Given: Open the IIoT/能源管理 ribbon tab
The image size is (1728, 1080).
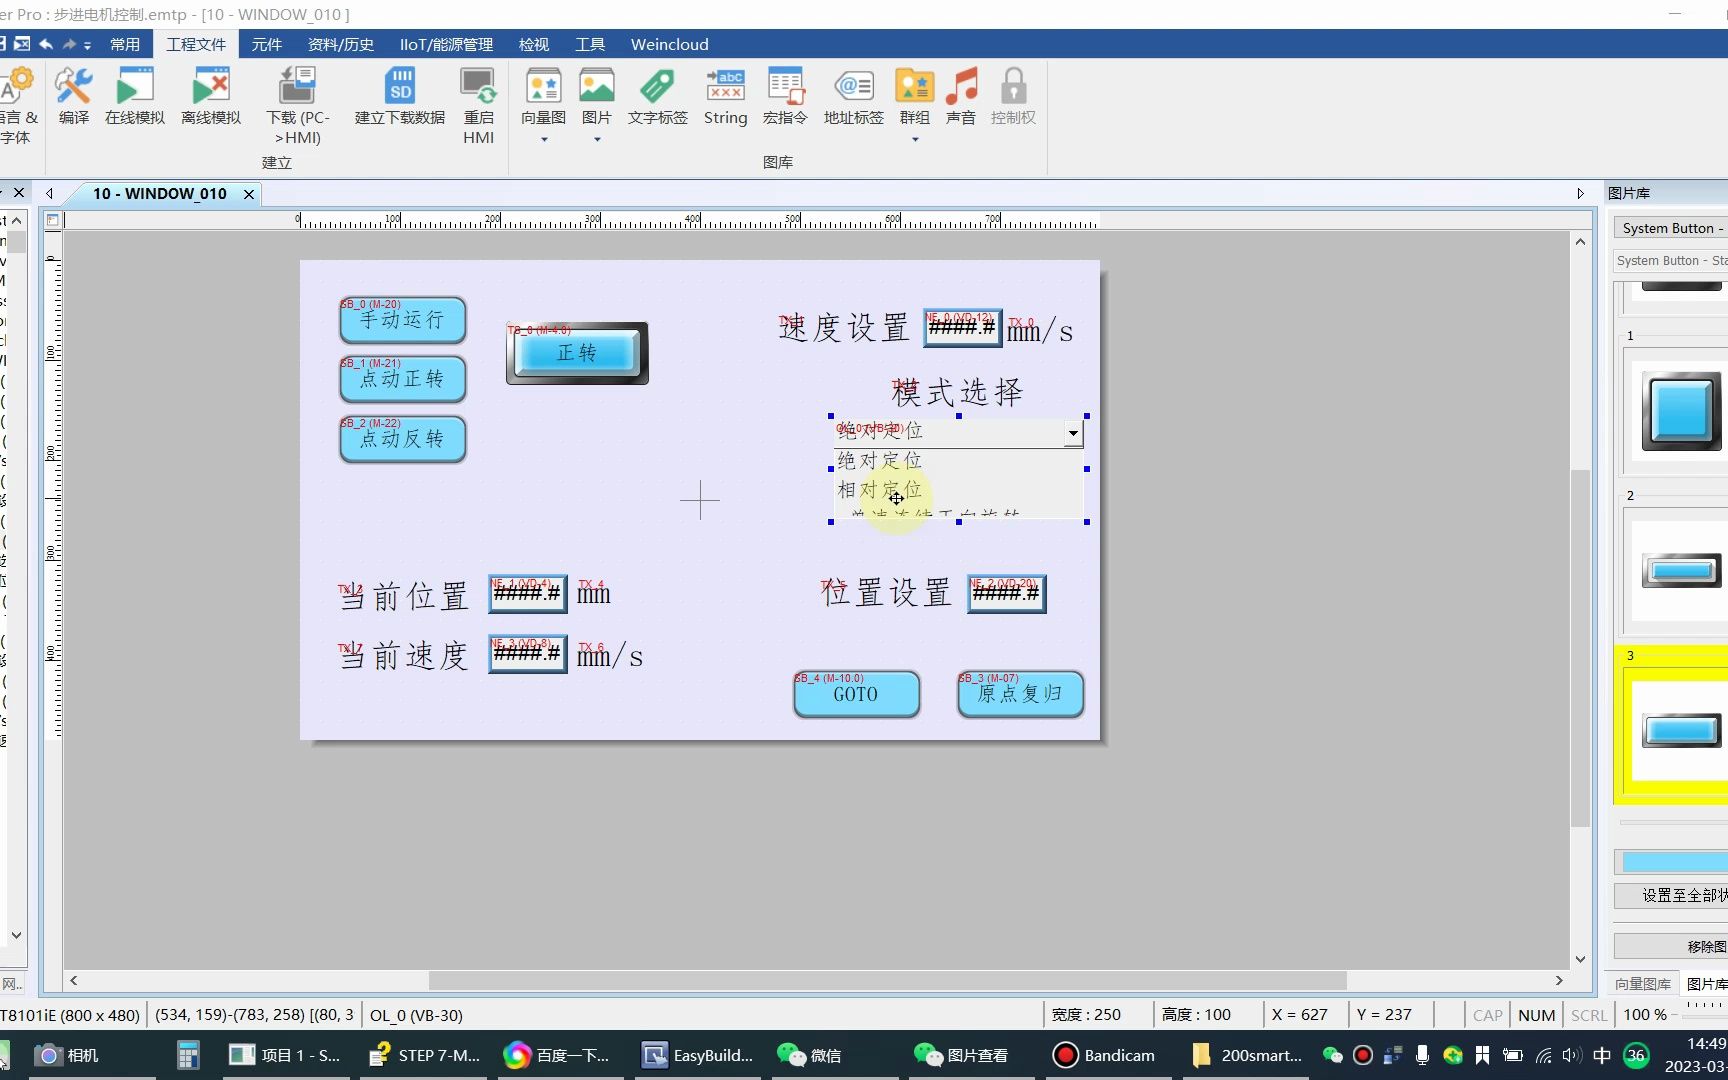Looking at the screenshot, I should 446,44.
